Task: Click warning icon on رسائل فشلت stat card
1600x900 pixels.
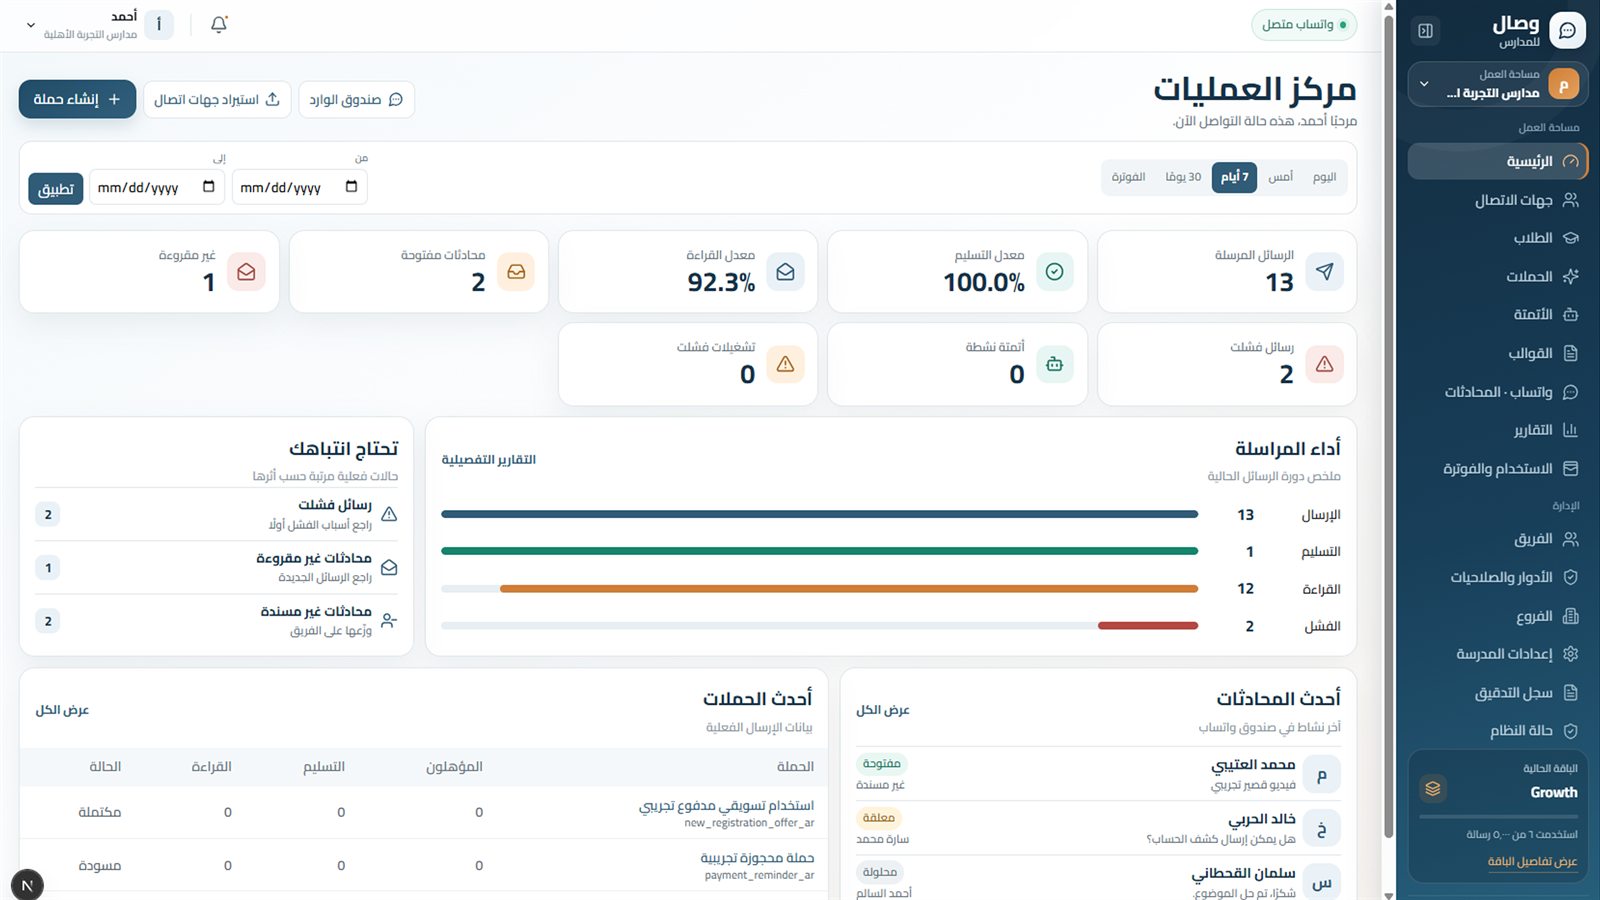Action: click(1324, 364)
